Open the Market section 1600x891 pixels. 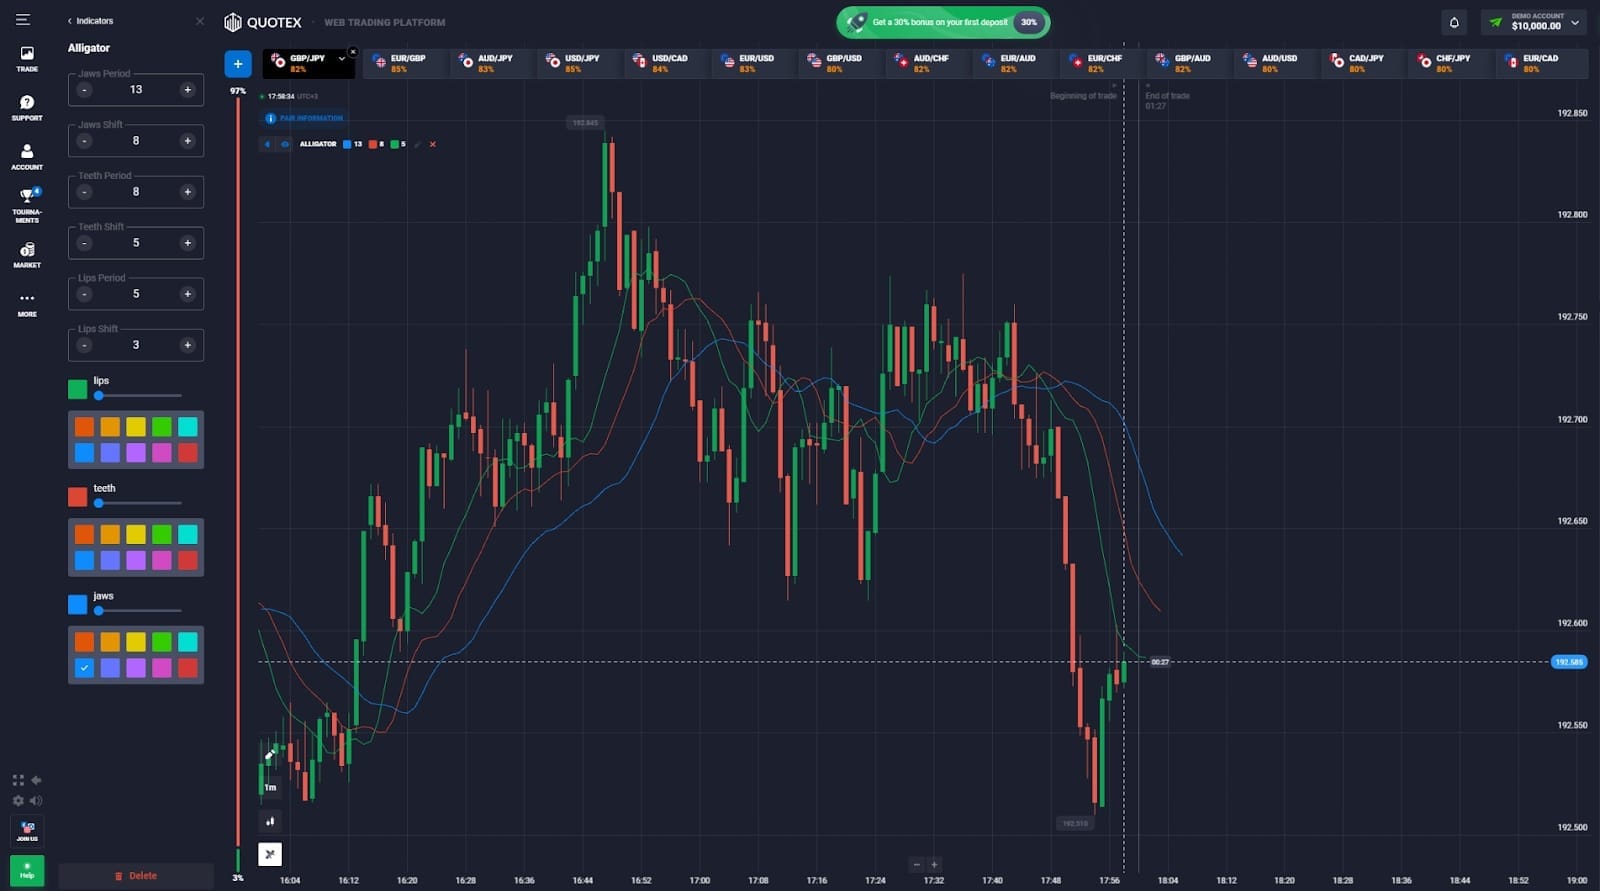[x=27, y=254]
